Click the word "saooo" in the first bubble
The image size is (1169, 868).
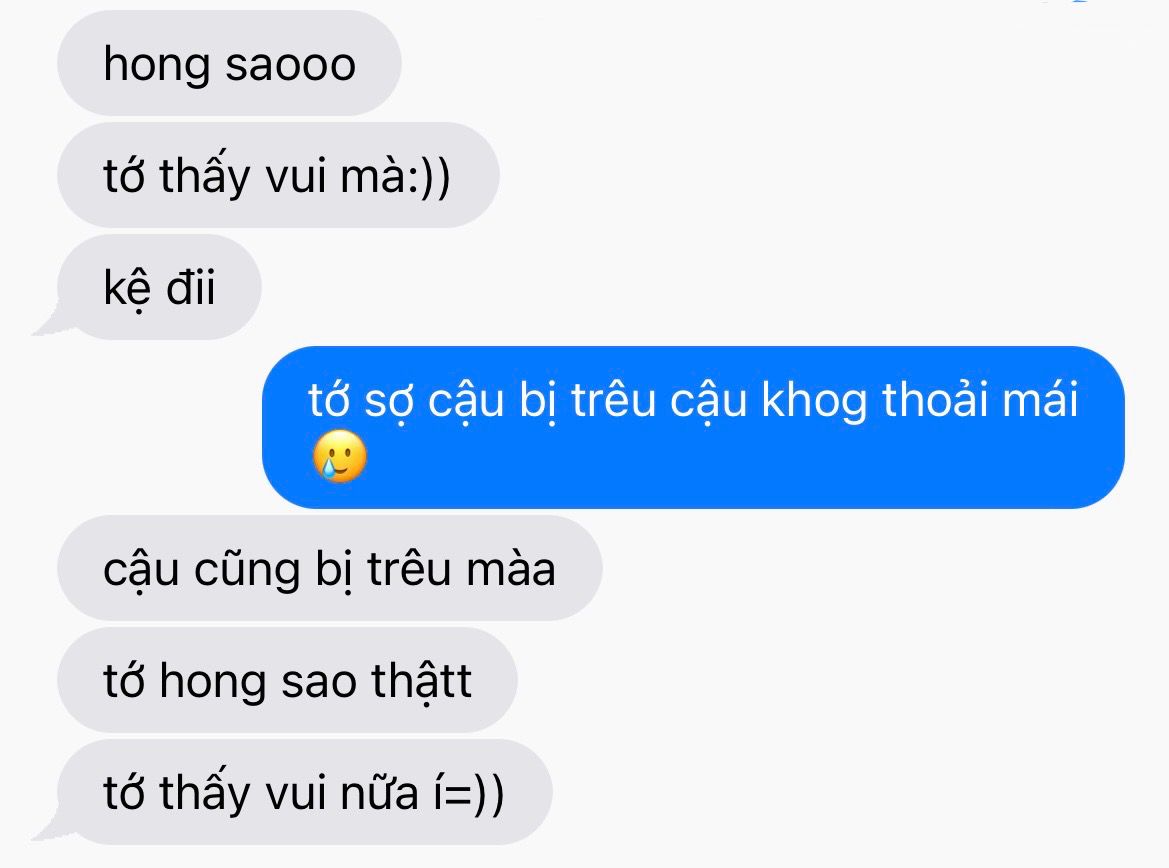pos(290,65)
